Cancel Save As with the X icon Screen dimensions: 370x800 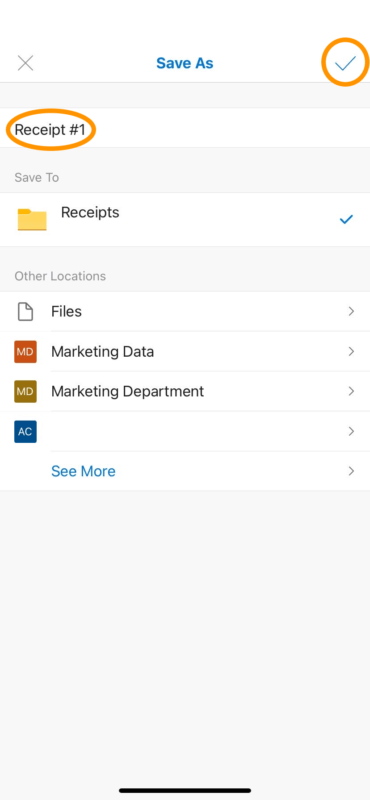click(25, 63)
